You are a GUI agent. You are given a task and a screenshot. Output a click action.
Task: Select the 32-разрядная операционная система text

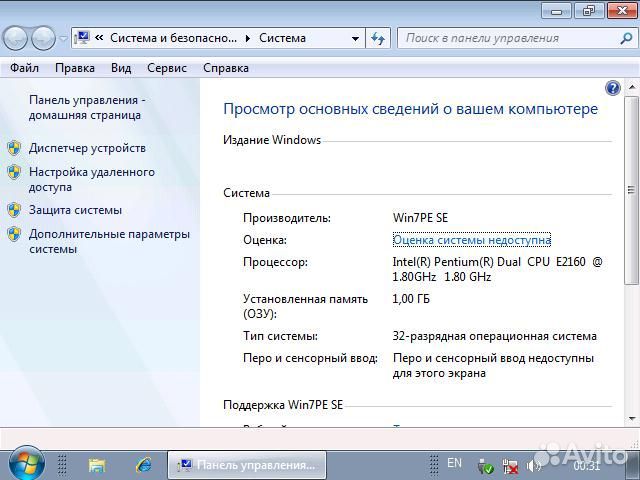pyautogui.click(x=494, y=336)
